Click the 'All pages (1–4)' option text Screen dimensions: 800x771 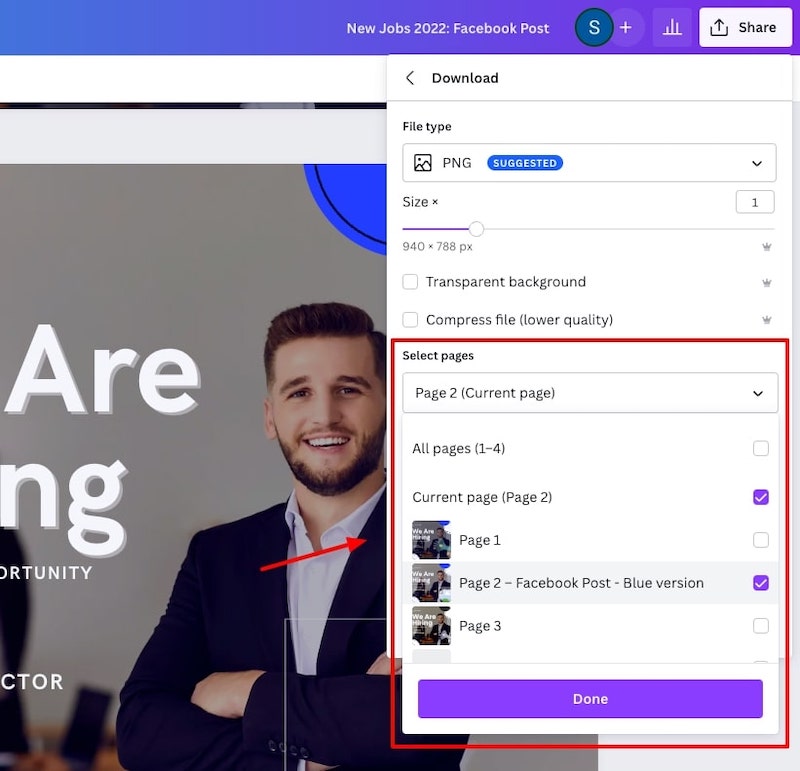pos(459,449)
